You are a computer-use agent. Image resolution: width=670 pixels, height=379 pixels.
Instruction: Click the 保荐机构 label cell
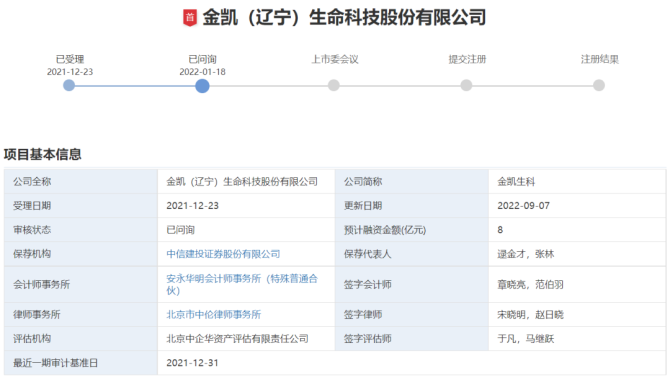[x=81, y=254]
